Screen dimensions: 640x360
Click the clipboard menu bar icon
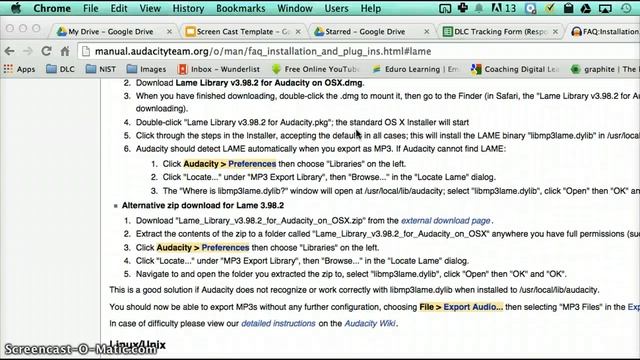[x=568, y=8]
